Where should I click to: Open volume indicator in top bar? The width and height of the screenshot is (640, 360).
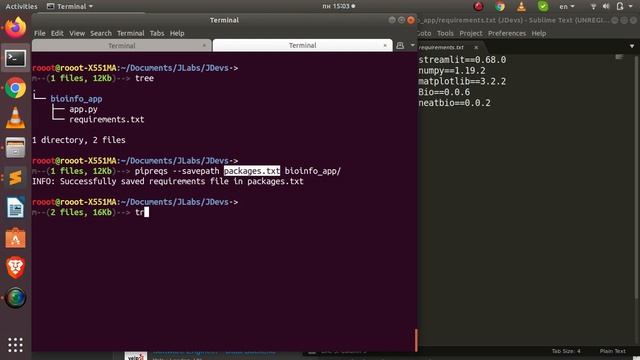[x=606, y=6]
